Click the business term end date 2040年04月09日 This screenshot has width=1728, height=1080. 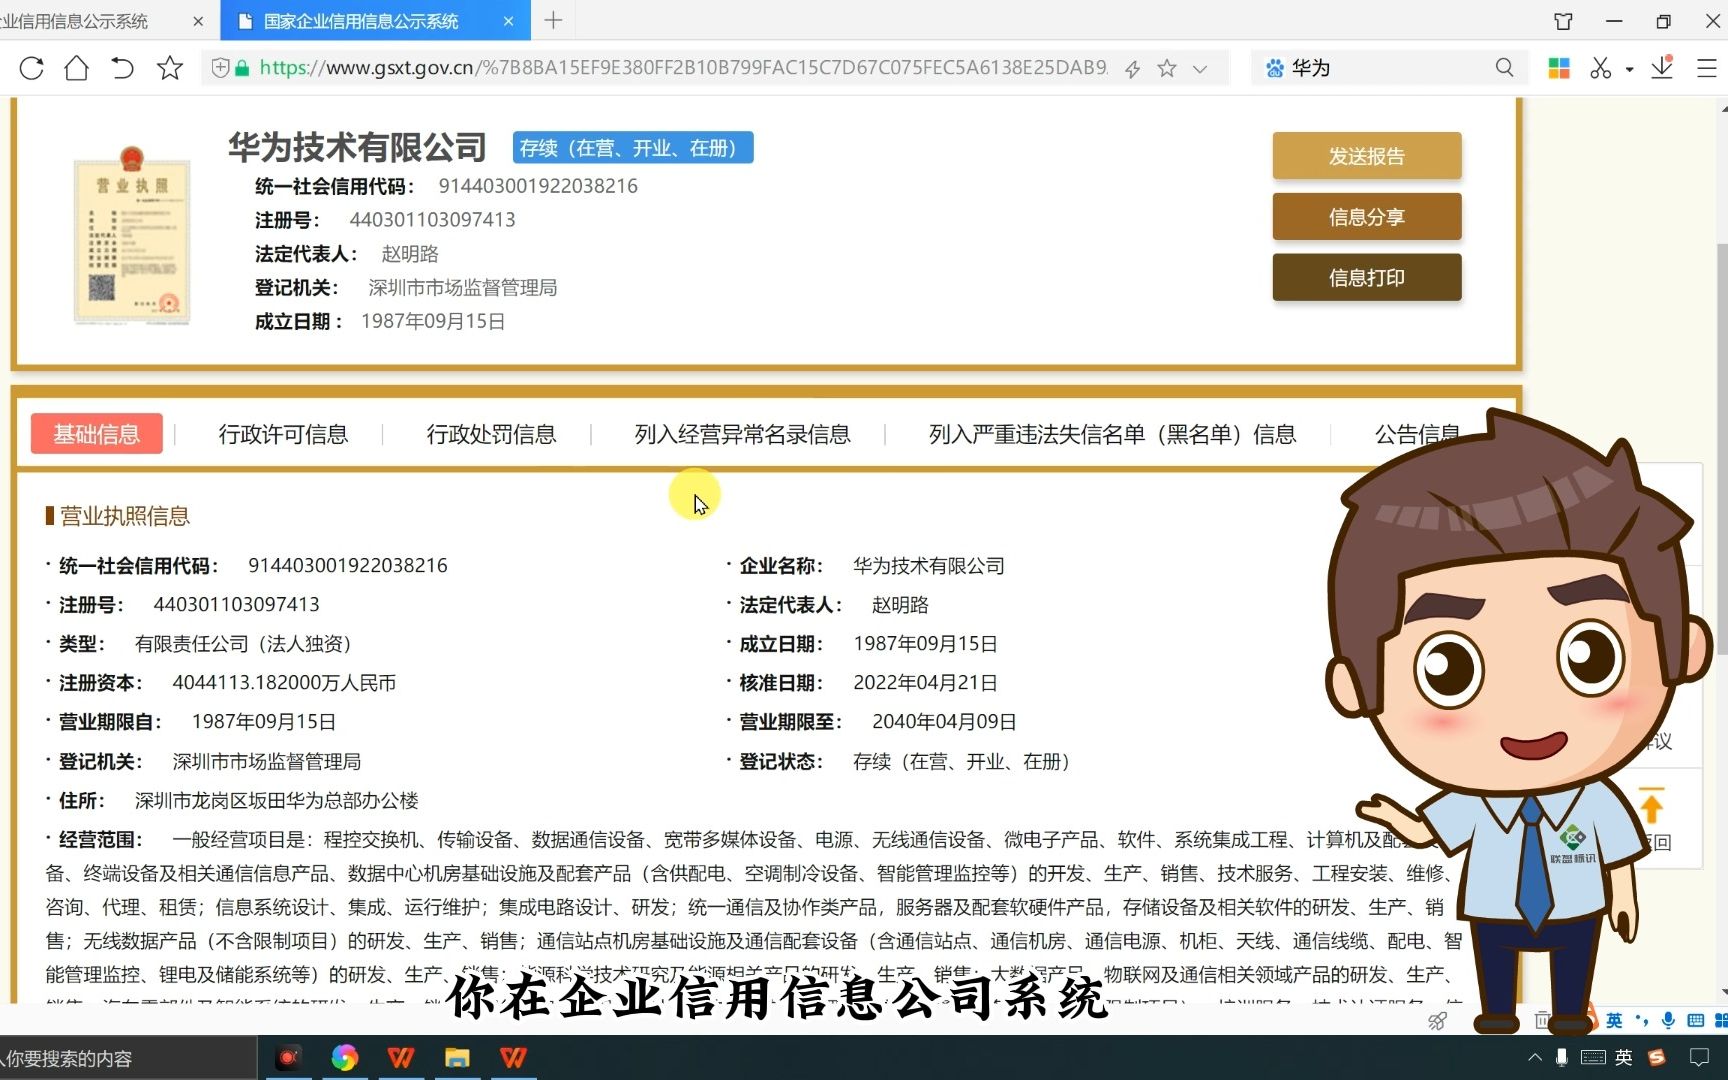944,722
